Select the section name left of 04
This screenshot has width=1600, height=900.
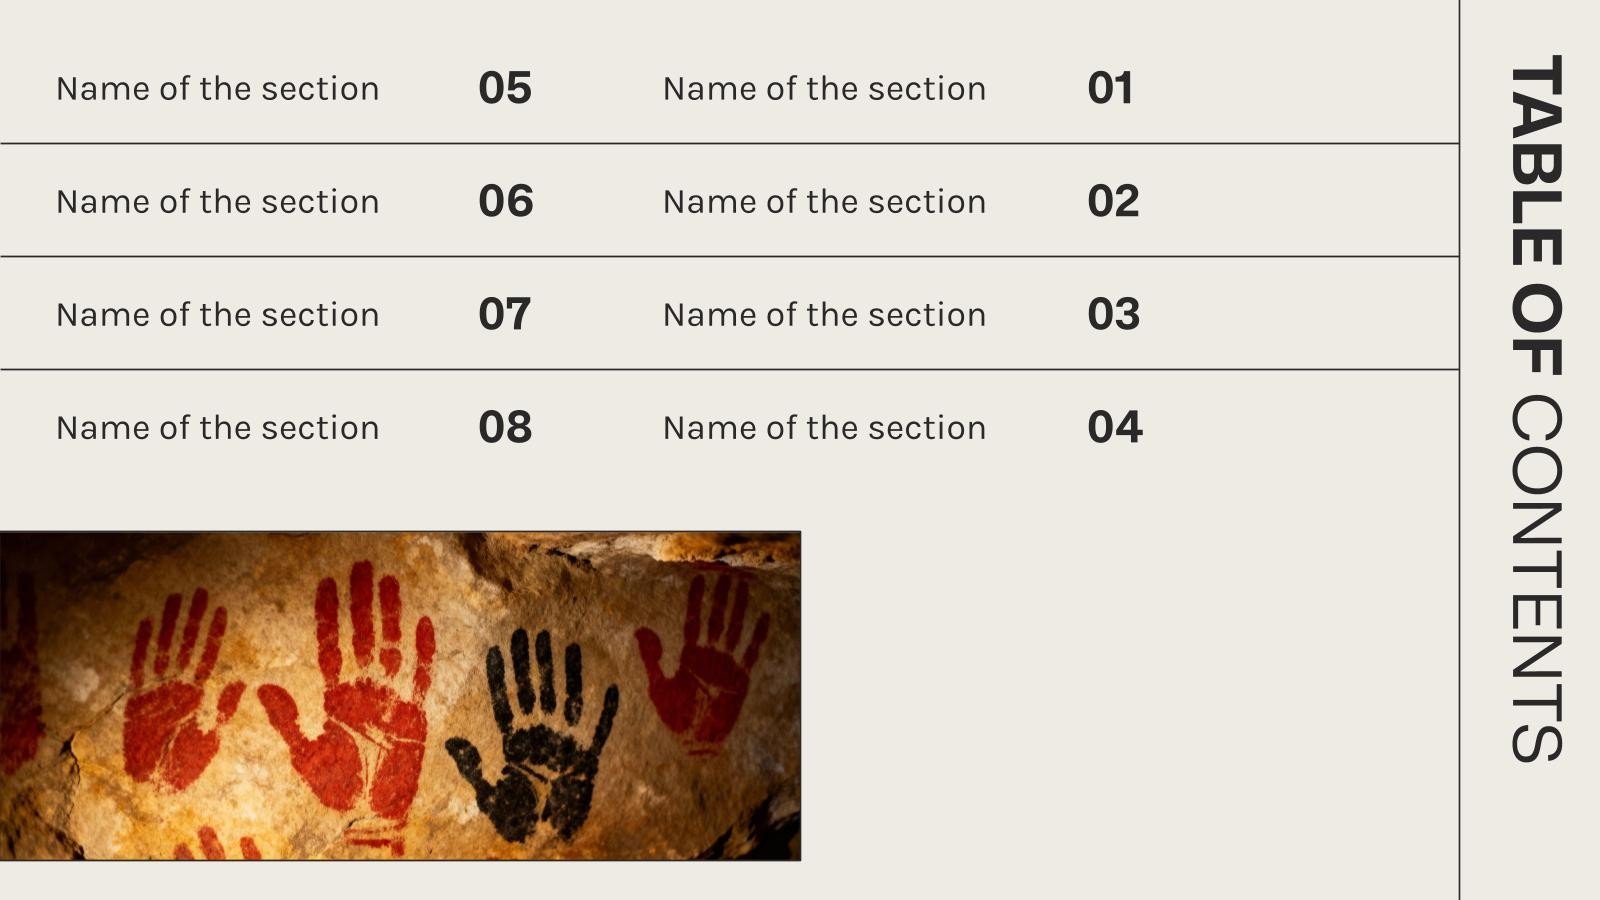[x=824, y=428]
